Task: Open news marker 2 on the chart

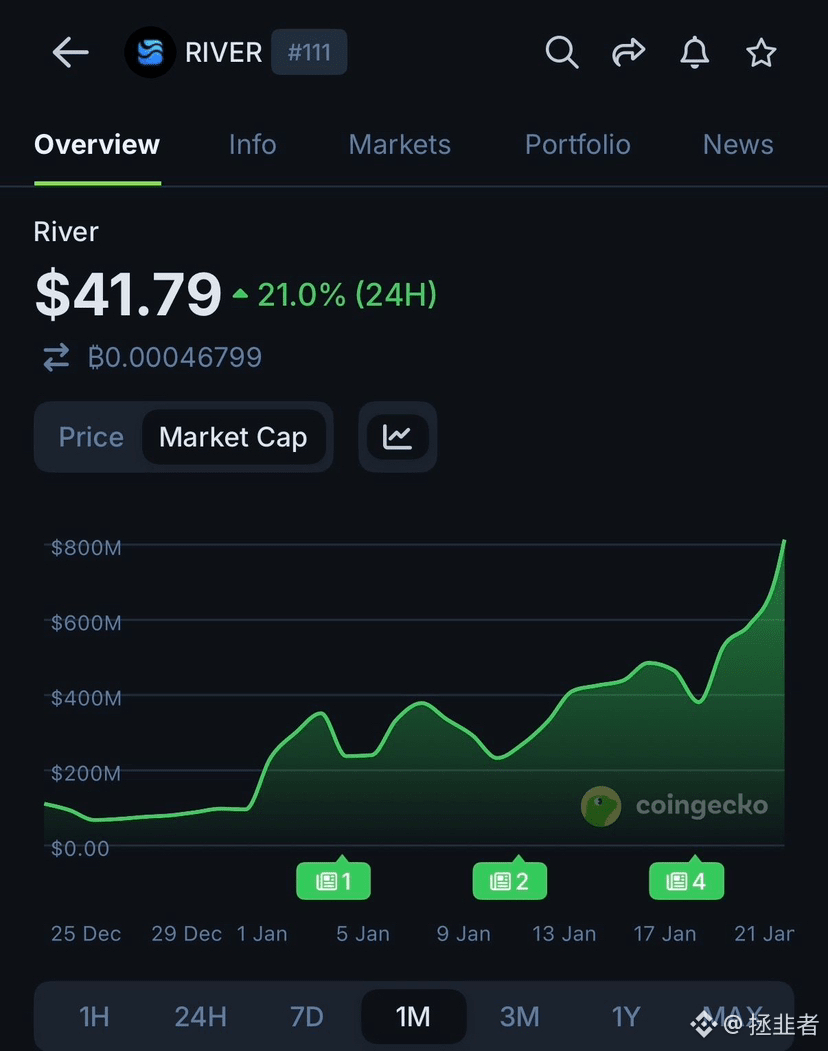Action: (x=509, y=881)
